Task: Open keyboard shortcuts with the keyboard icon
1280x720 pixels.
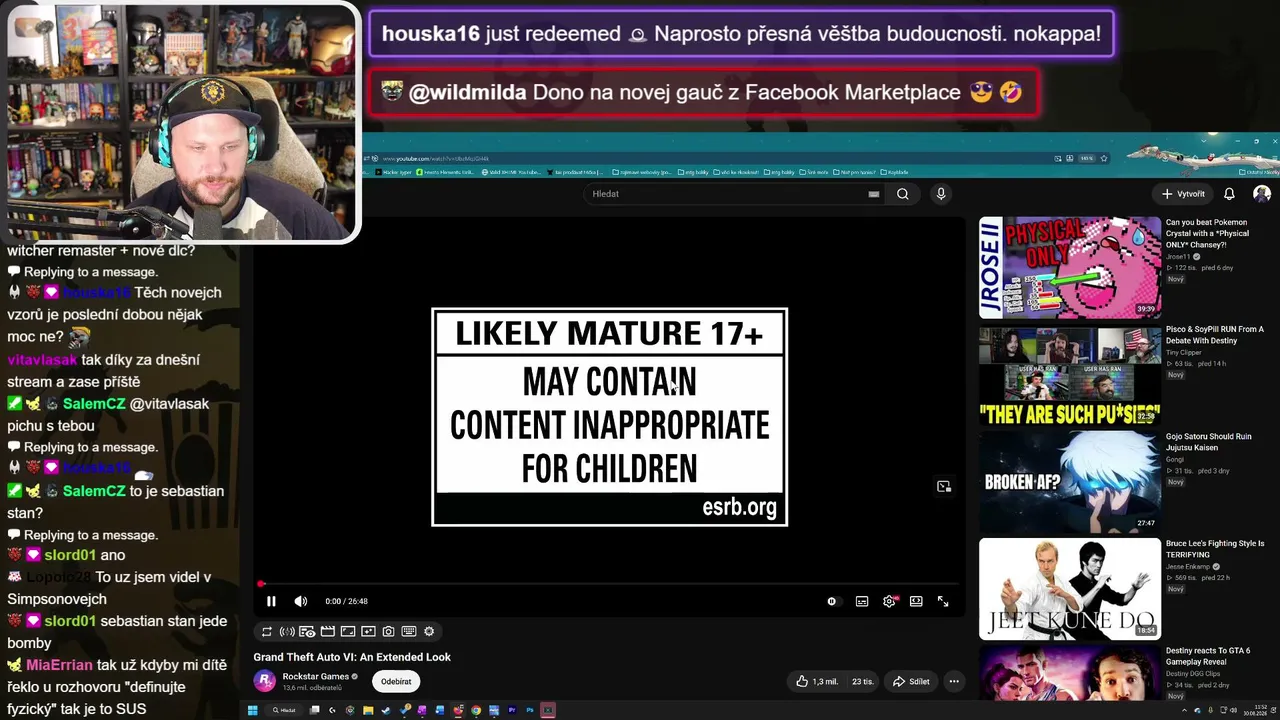Action: (x=409, y=631)
